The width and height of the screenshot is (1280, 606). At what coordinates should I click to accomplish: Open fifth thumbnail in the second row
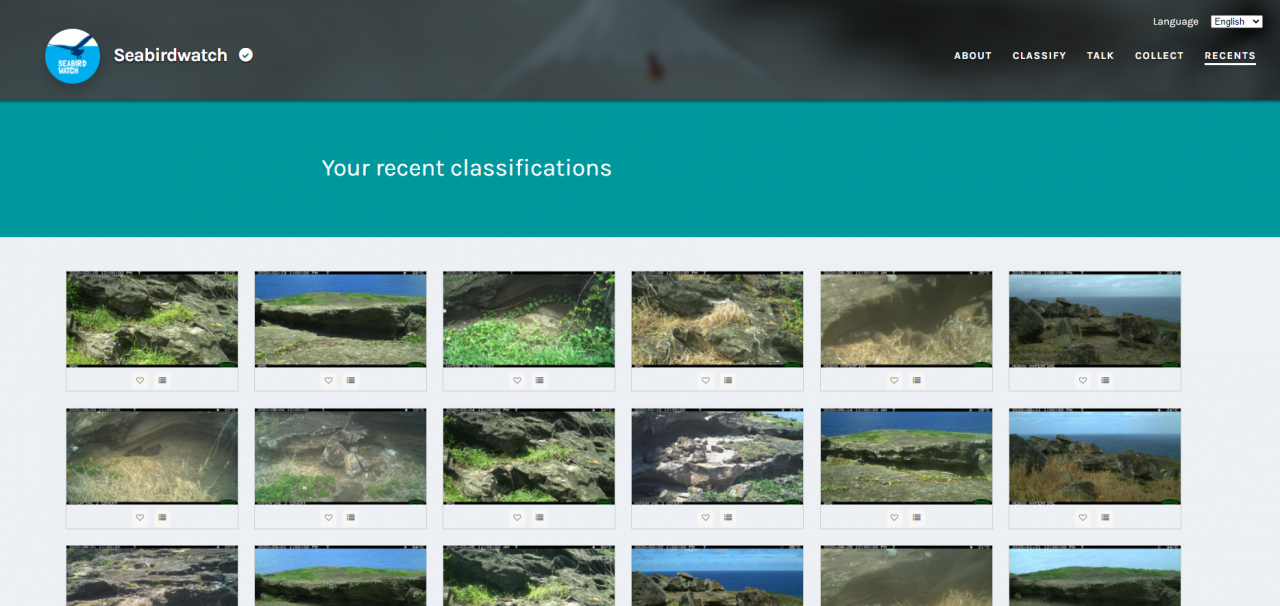point(906,456)
